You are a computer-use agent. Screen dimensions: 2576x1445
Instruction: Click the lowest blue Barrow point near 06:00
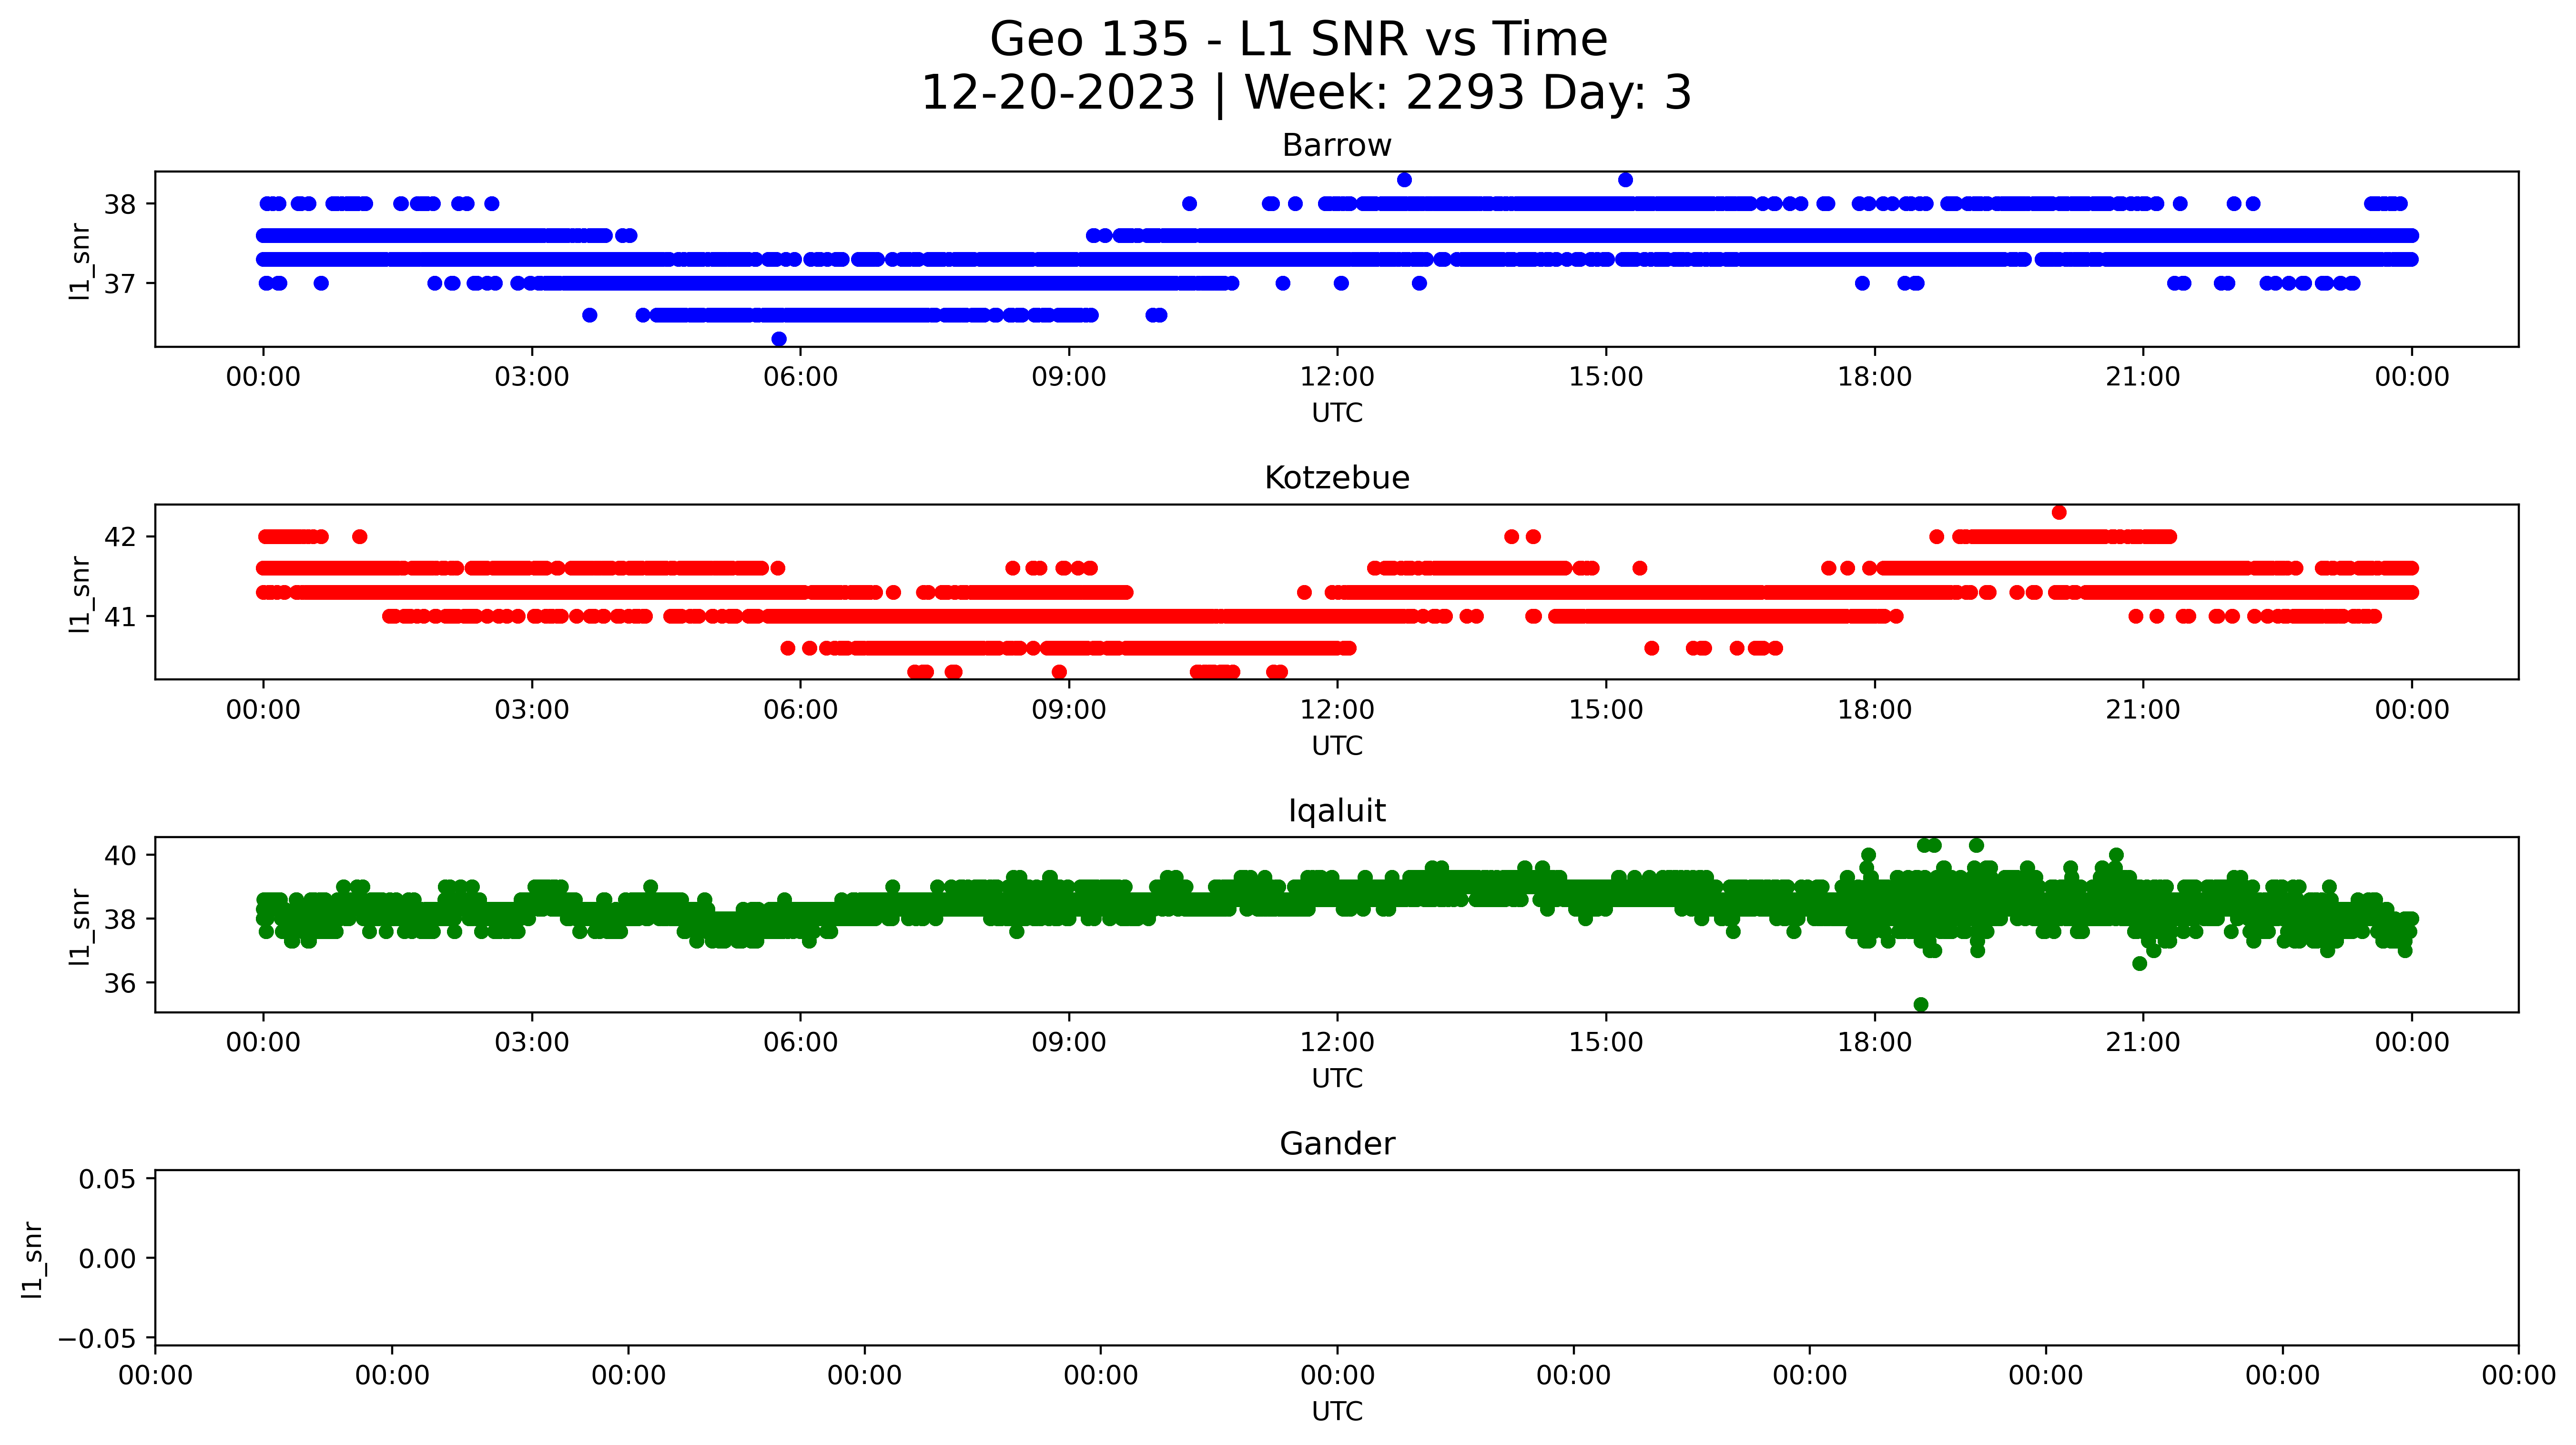[x=779, y=339]
